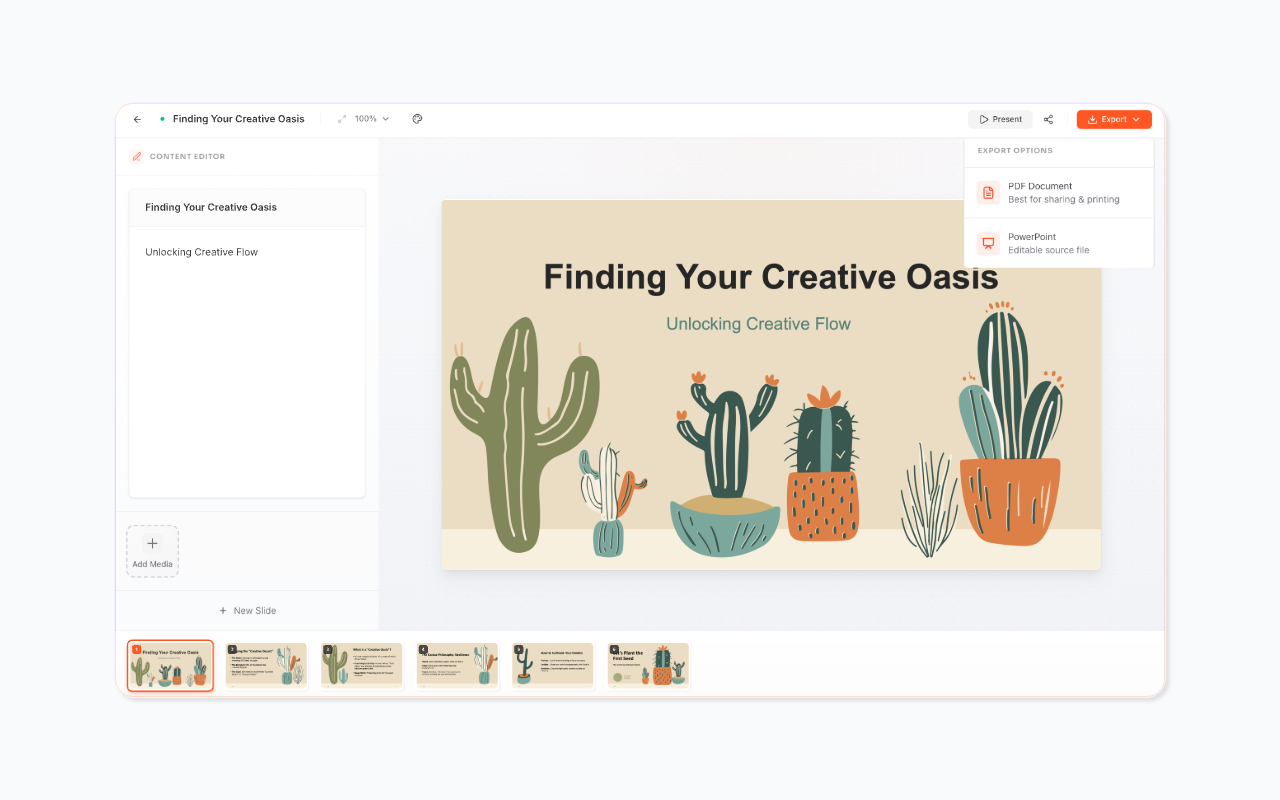Start the presentation with Present button
The image size is (1280, 800).
coord(1000,119)
